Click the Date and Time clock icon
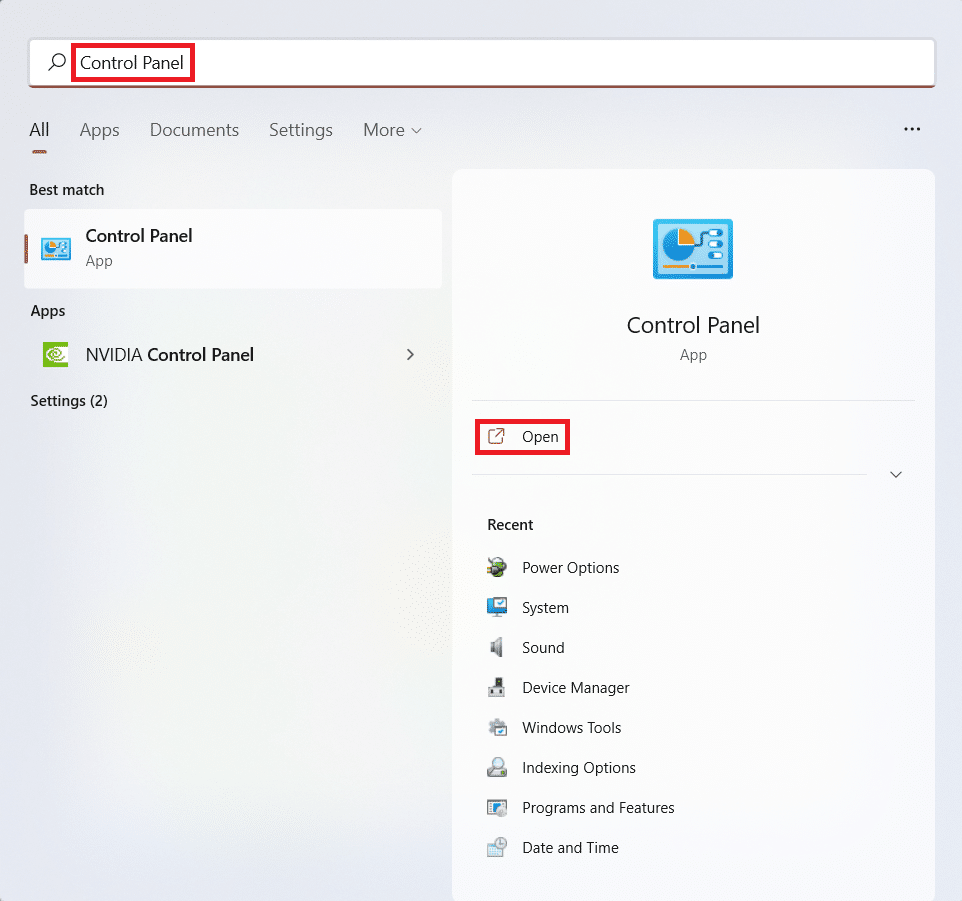The image size is (962, 901). 497,848
